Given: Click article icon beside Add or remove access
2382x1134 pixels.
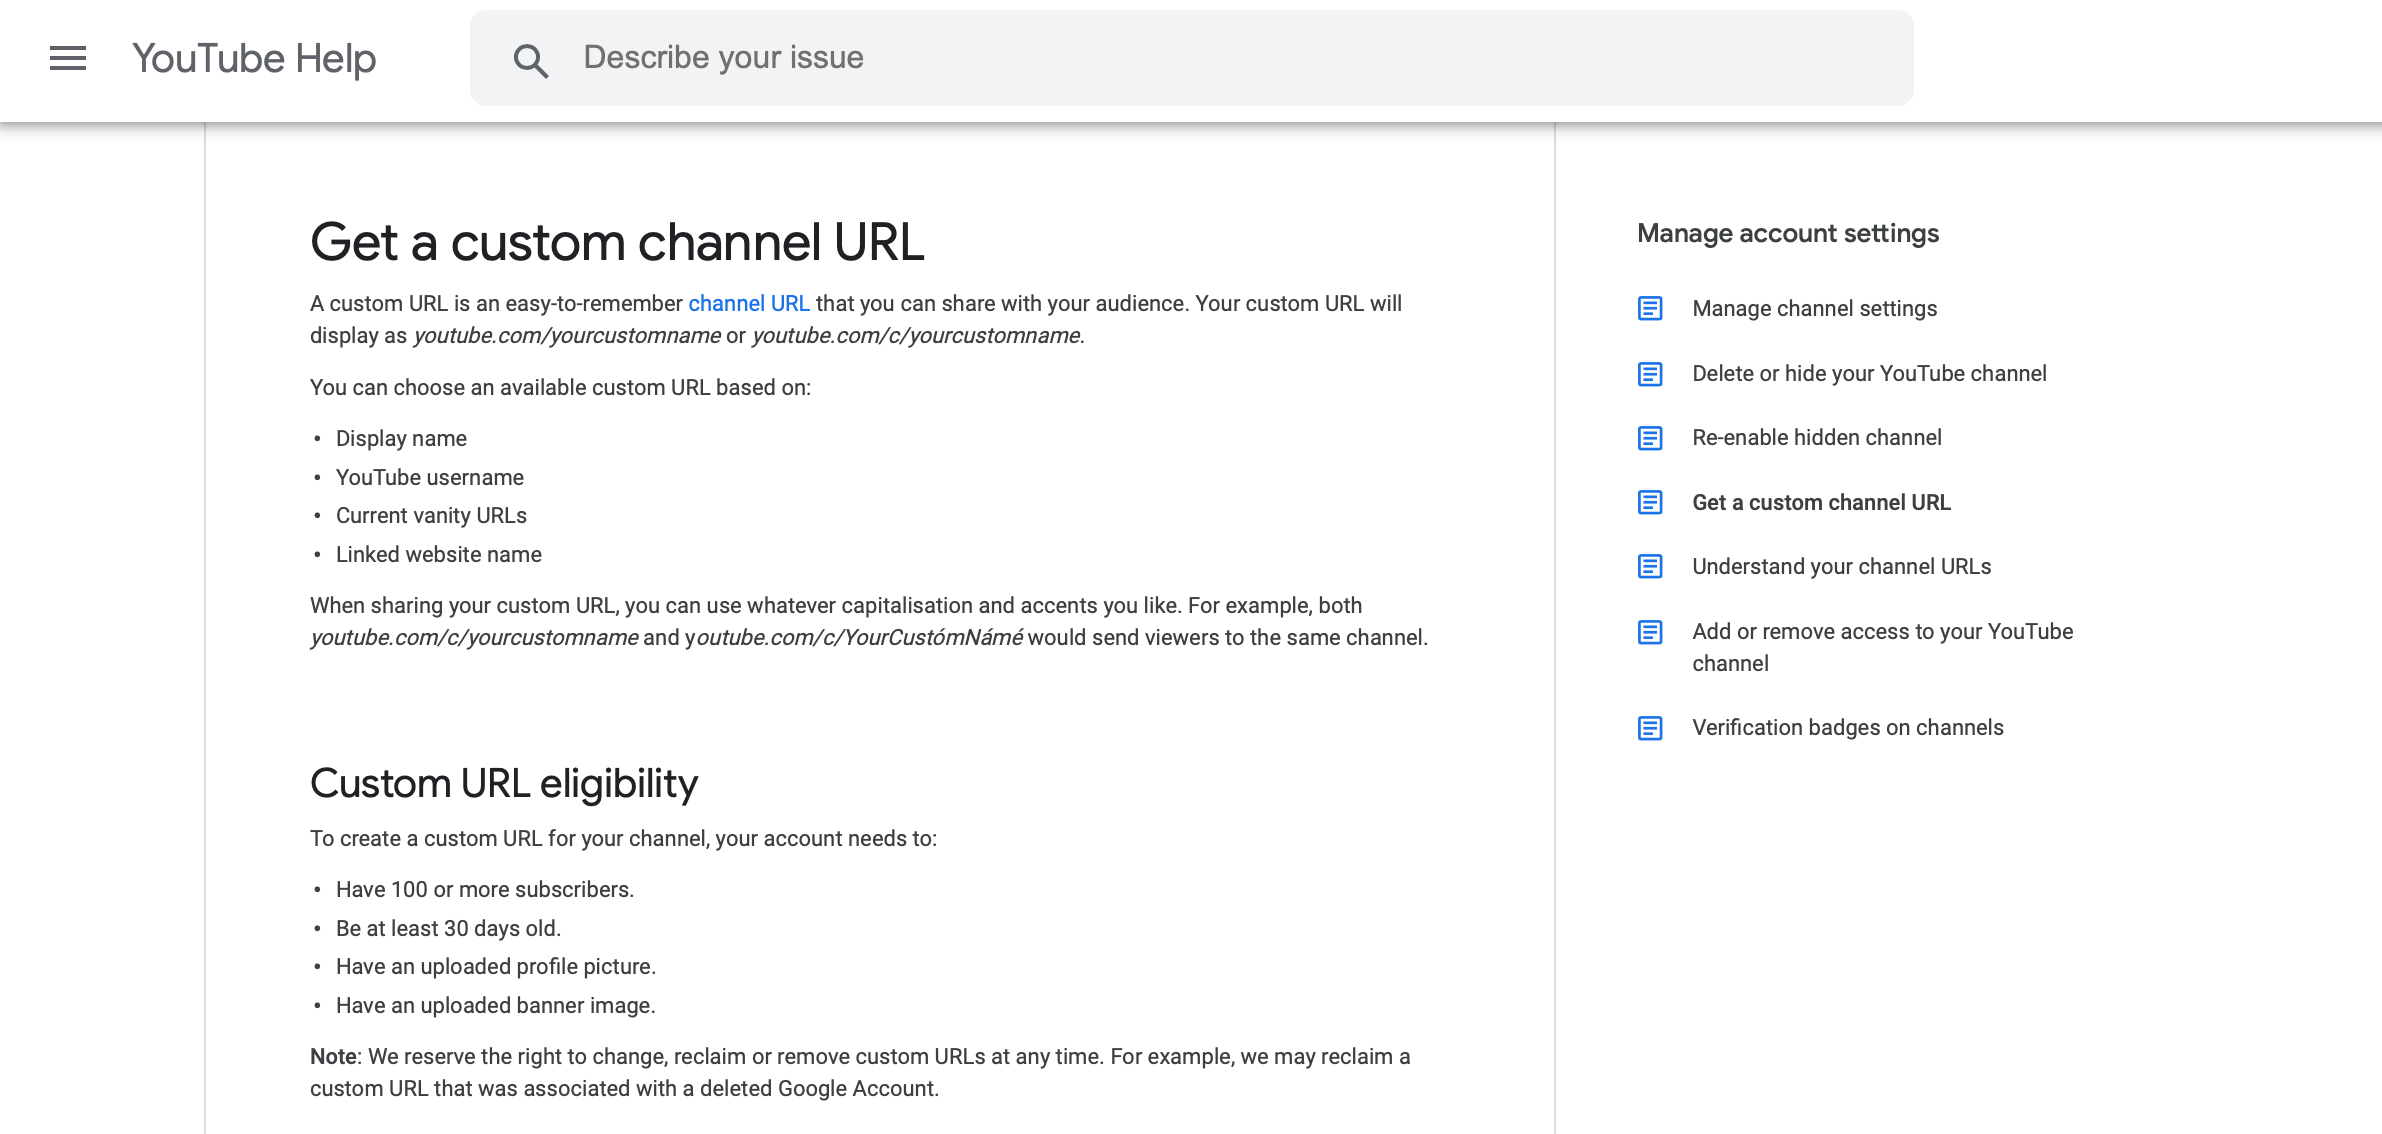Looking at the screenshot, I should [1650, 632].
